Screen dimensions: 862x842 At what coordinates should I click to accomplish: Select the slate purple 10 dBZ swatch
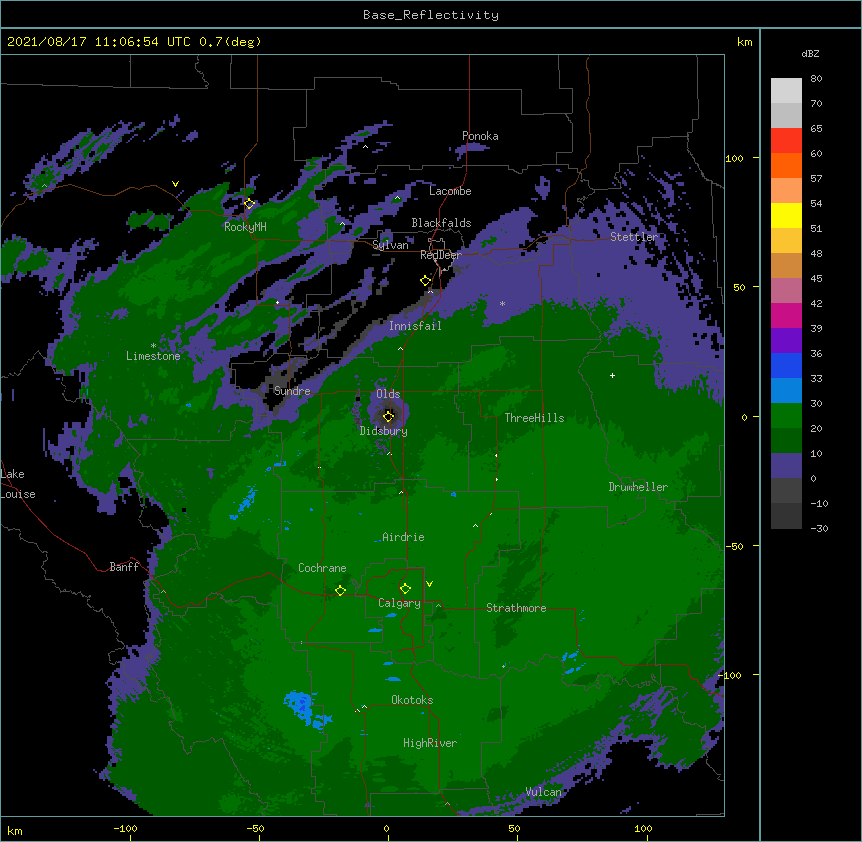coord(786,466)
